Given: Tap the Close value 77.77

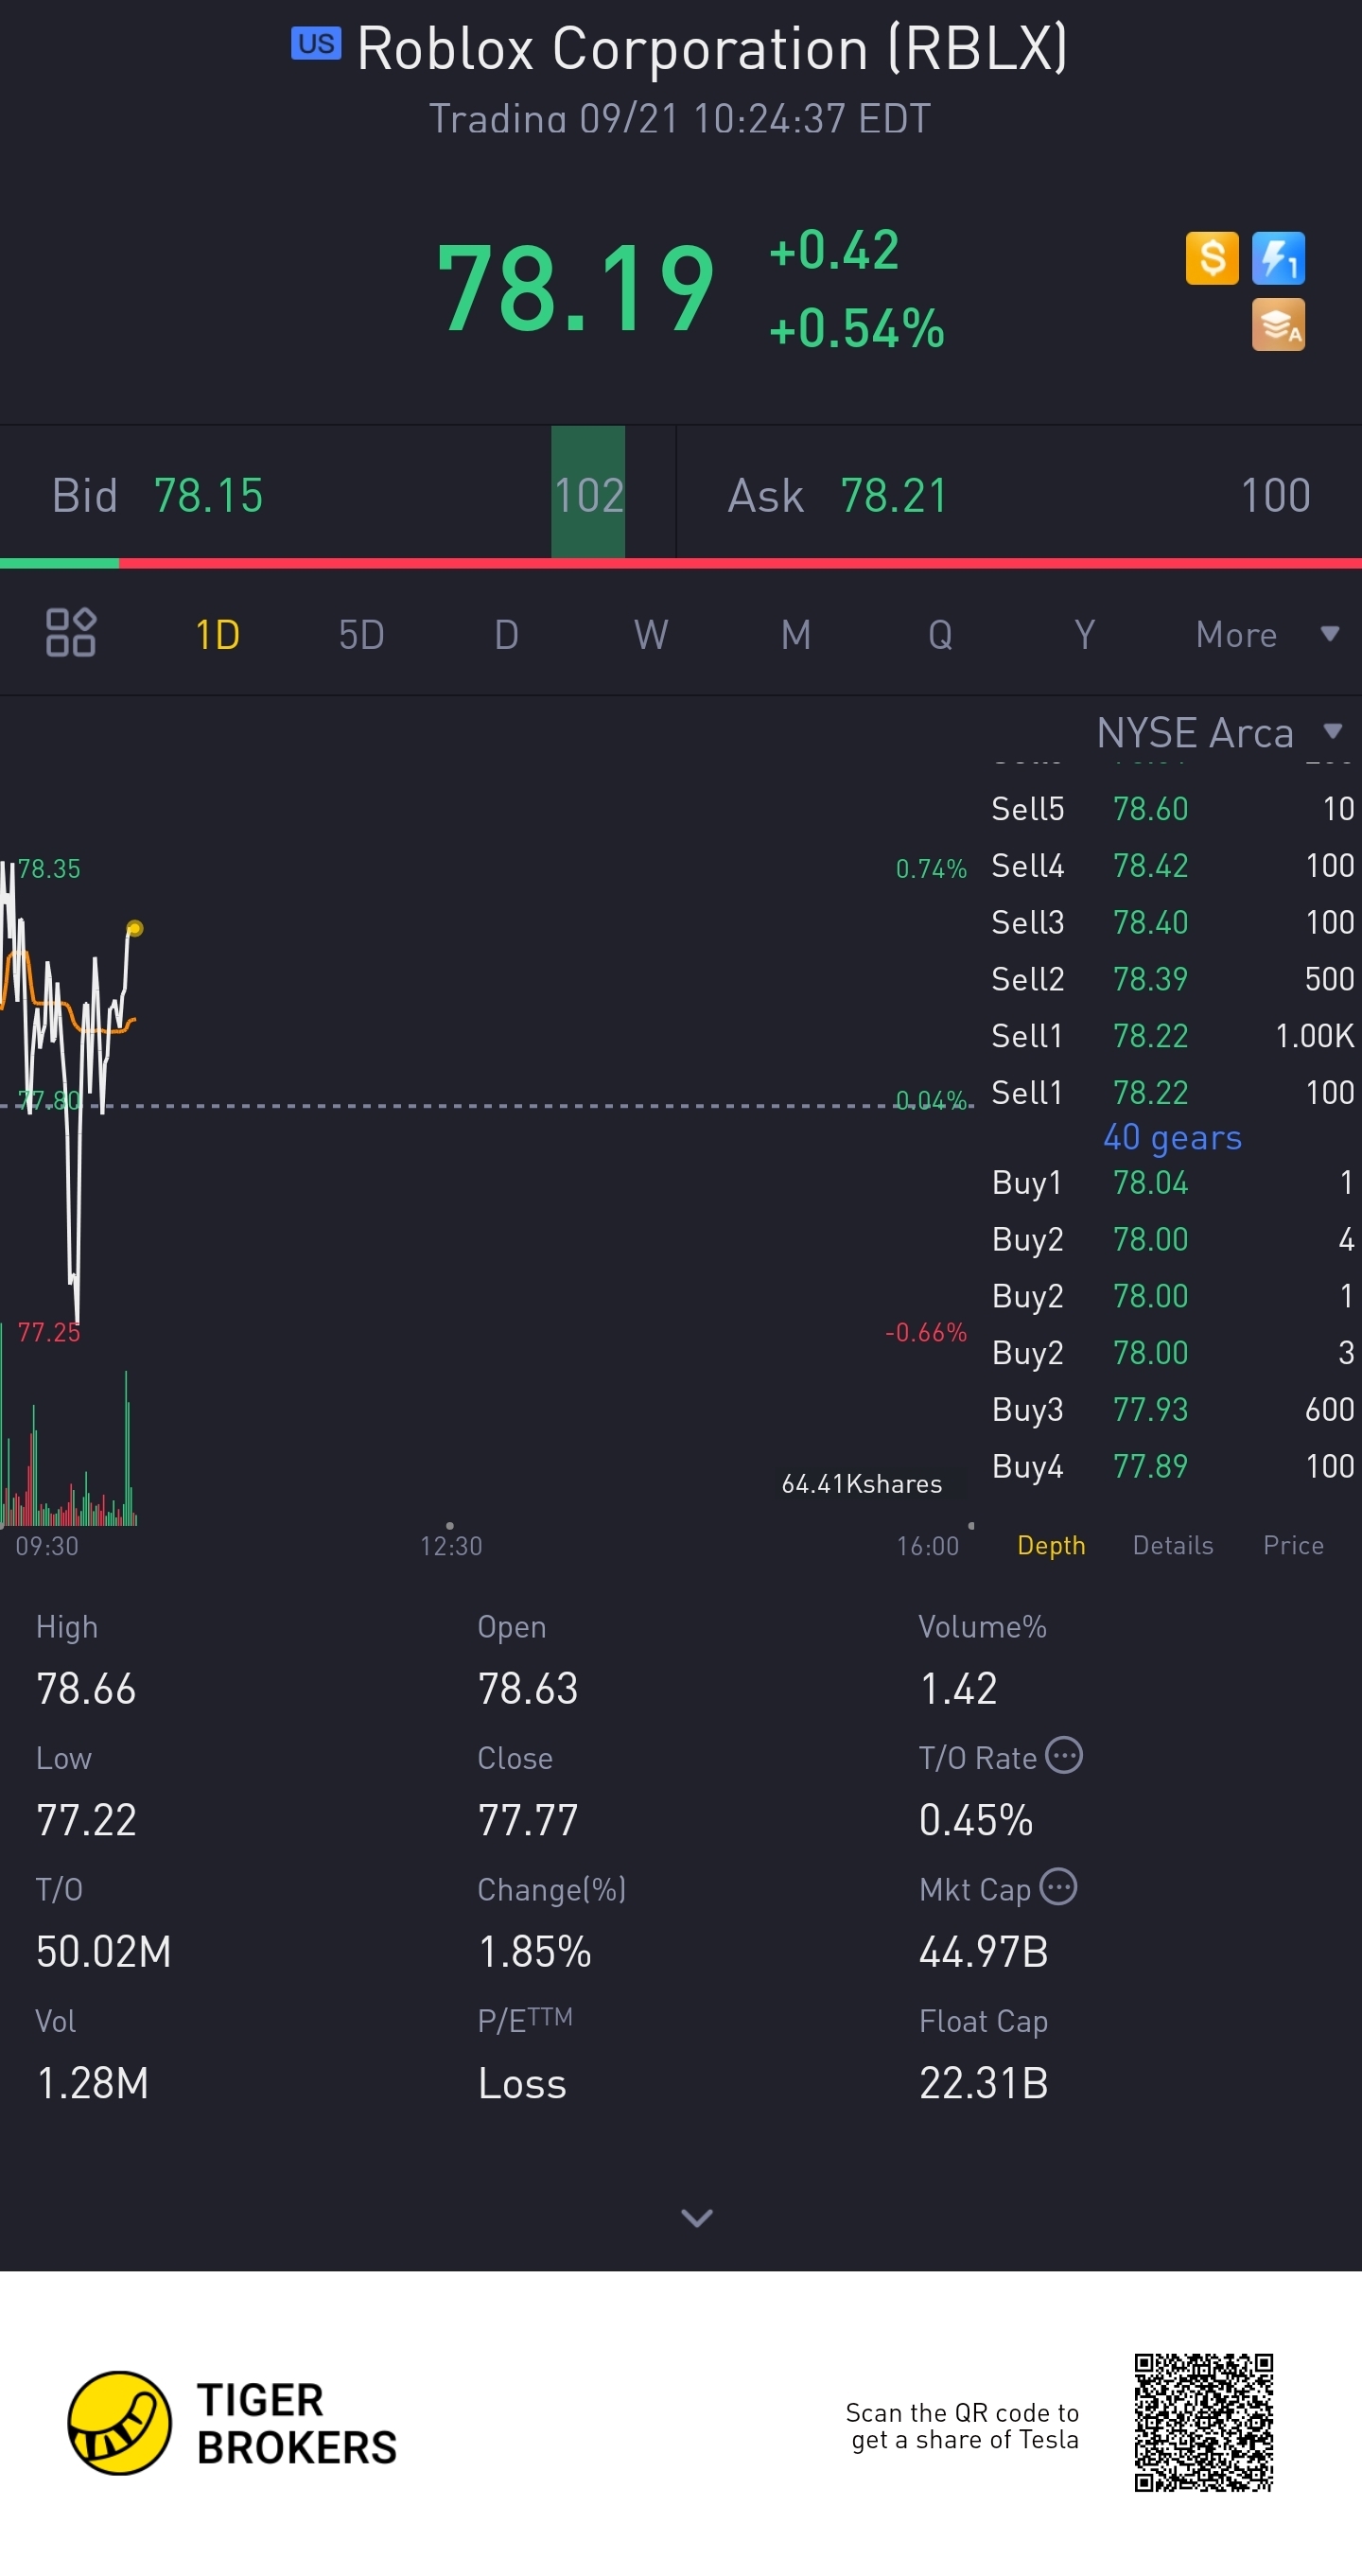Looking at the screenshot, I should [x=528, y=1820].
